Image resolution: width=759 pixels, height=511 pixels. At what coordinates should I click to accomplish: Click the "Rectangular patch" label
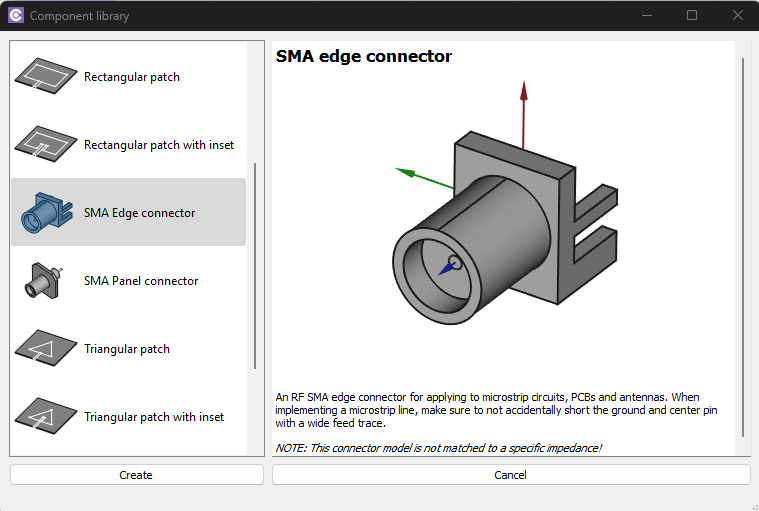(x=132, y=77)
